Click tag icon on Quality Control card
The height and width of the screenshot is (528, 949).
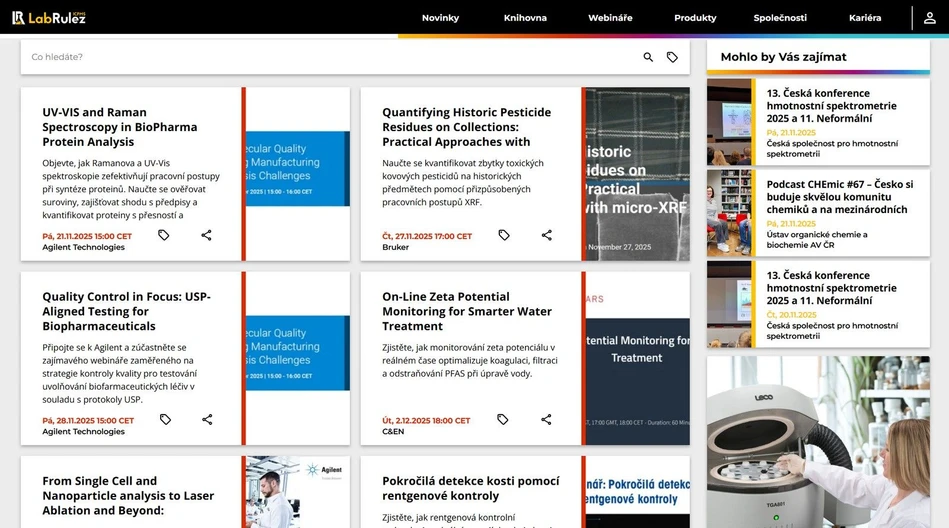point(165,419)
